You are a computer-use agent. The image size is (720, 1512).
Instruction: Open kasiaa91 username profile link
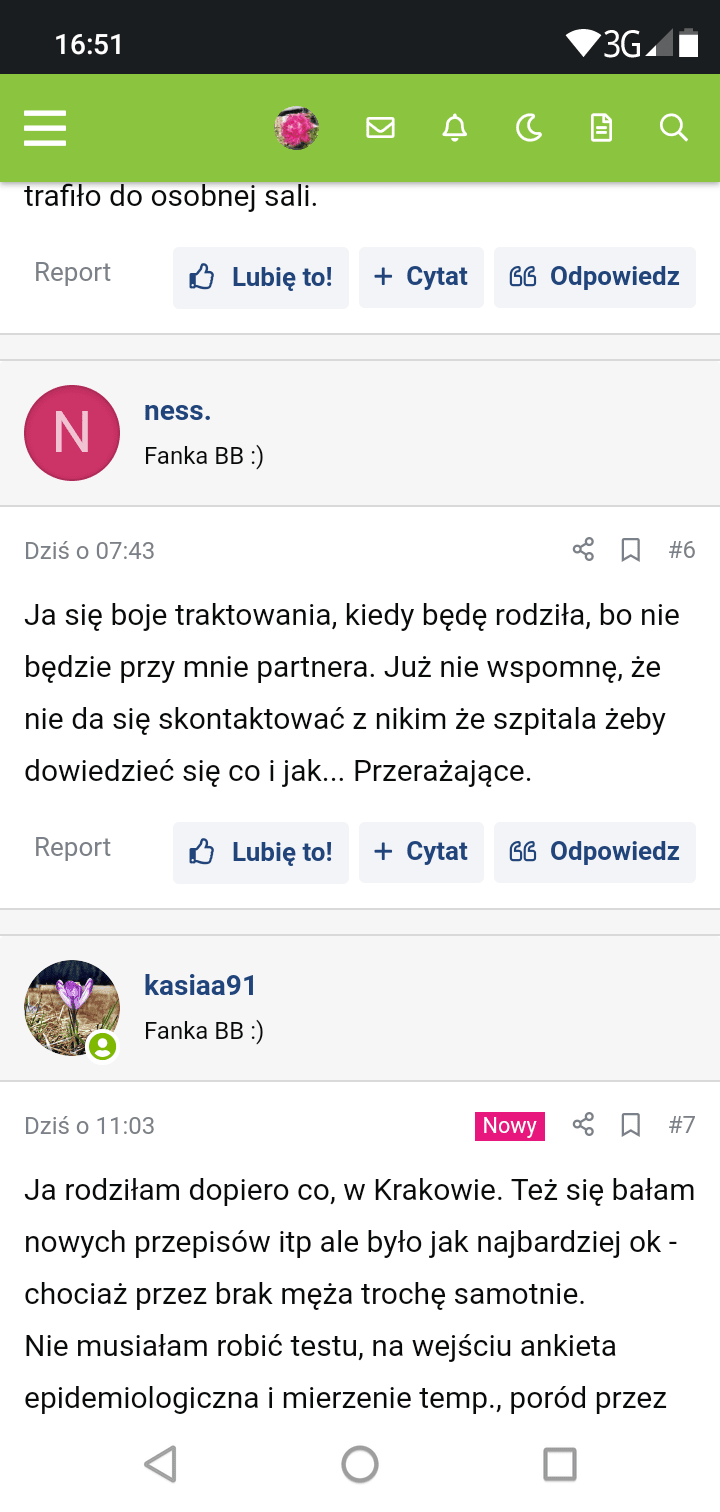pos(200,986)
